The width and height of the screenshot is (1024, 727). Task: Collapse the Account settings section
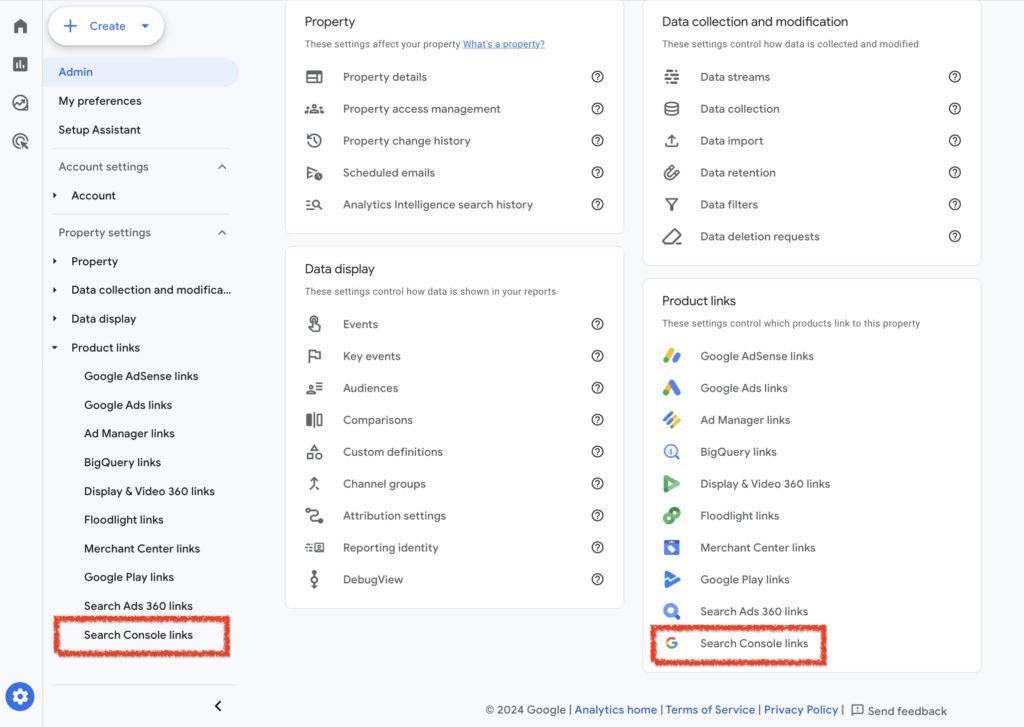click(x=222, y=166)
